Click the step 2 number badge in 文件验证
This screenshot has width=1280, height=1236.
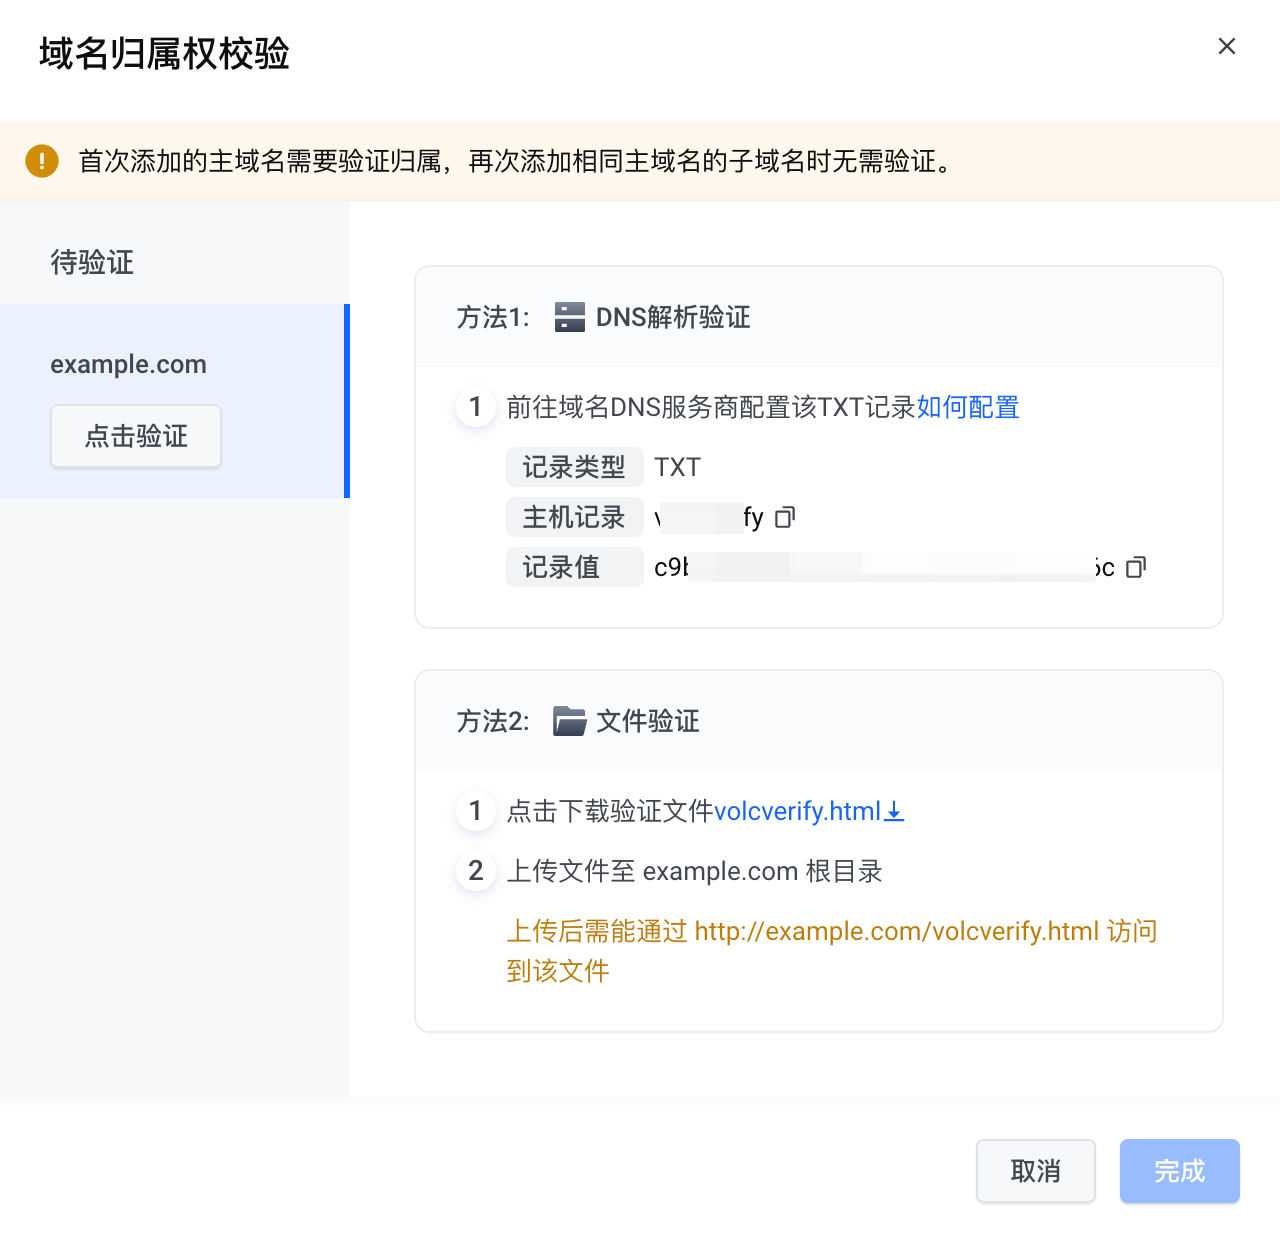point(476,871)
